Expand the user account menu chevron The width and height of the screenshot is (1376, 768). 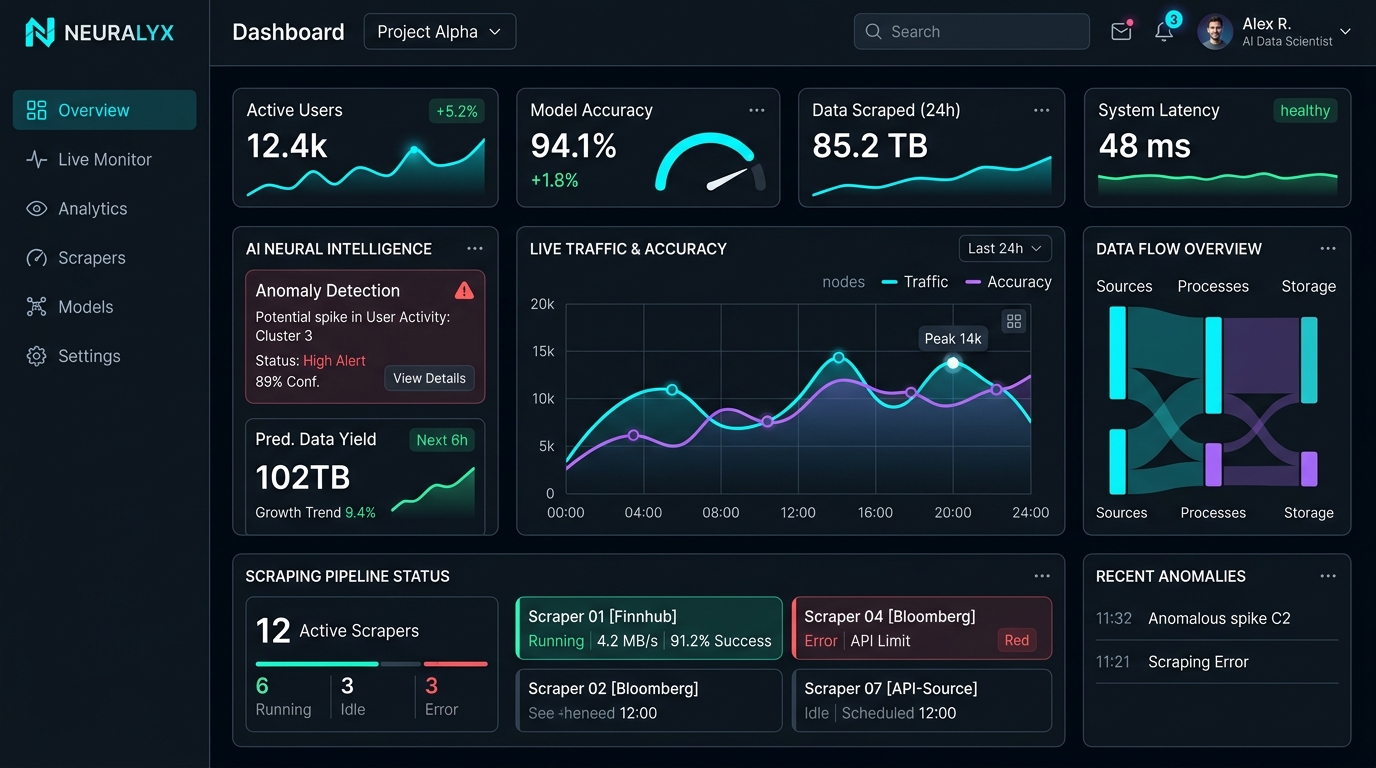click(x=1345, y=32)
